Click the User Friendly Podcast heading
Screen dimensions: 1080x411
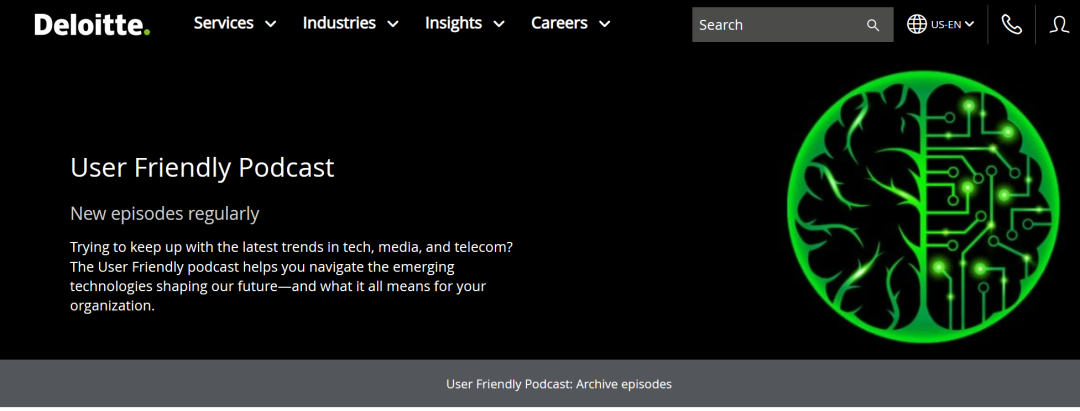202,167
